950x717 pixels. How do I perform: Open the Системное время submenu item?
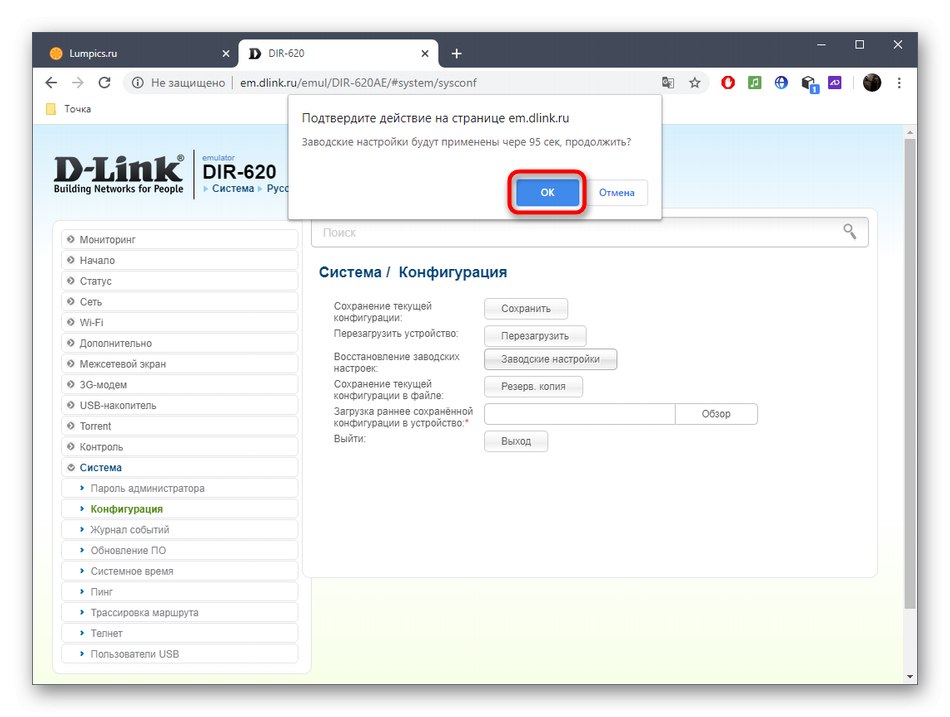(x=179, y=571)
